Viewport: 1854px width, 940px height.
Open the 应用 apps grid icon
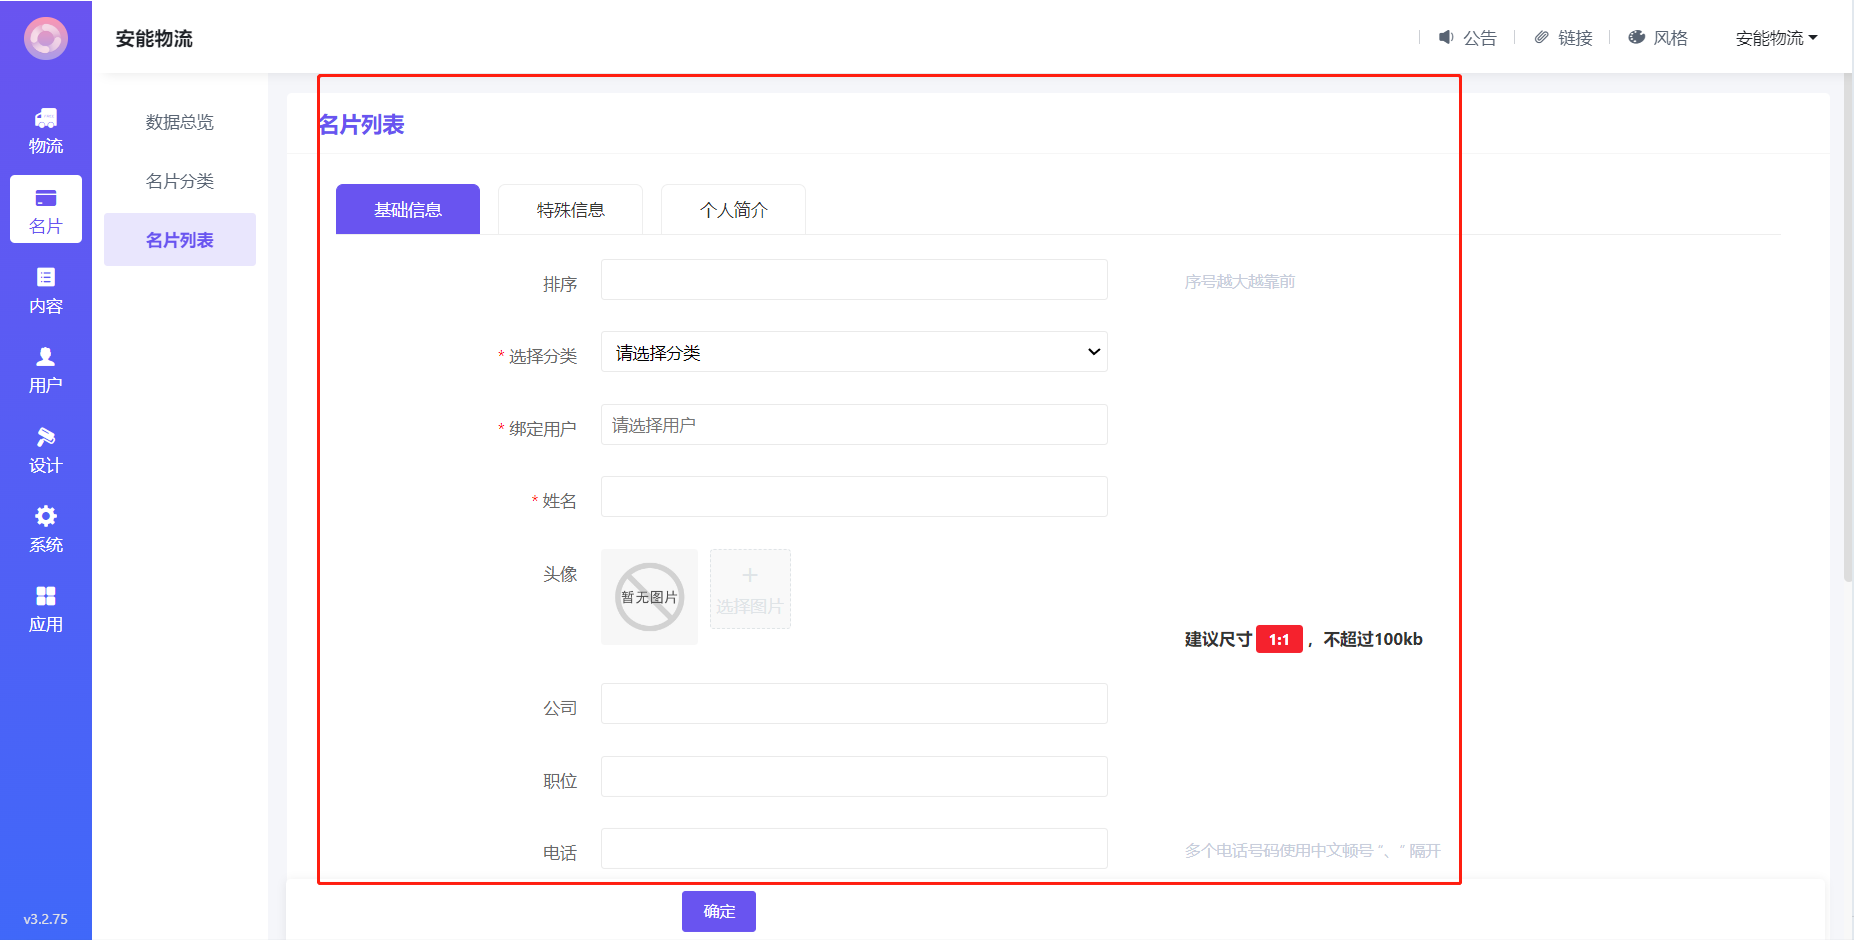tap(46, 608)
